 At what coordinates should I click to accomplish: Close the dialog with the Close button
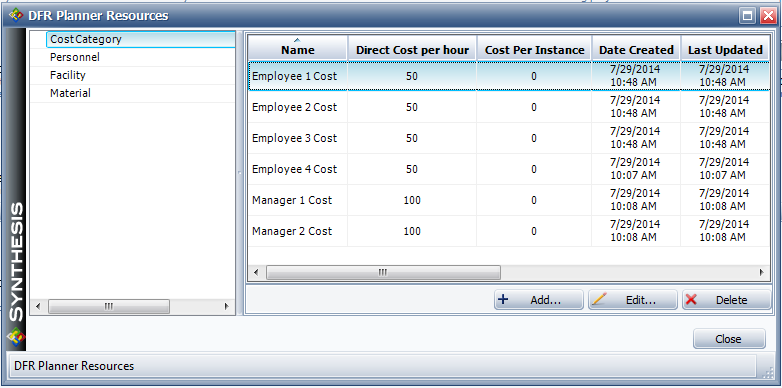(x=729, y=339)
